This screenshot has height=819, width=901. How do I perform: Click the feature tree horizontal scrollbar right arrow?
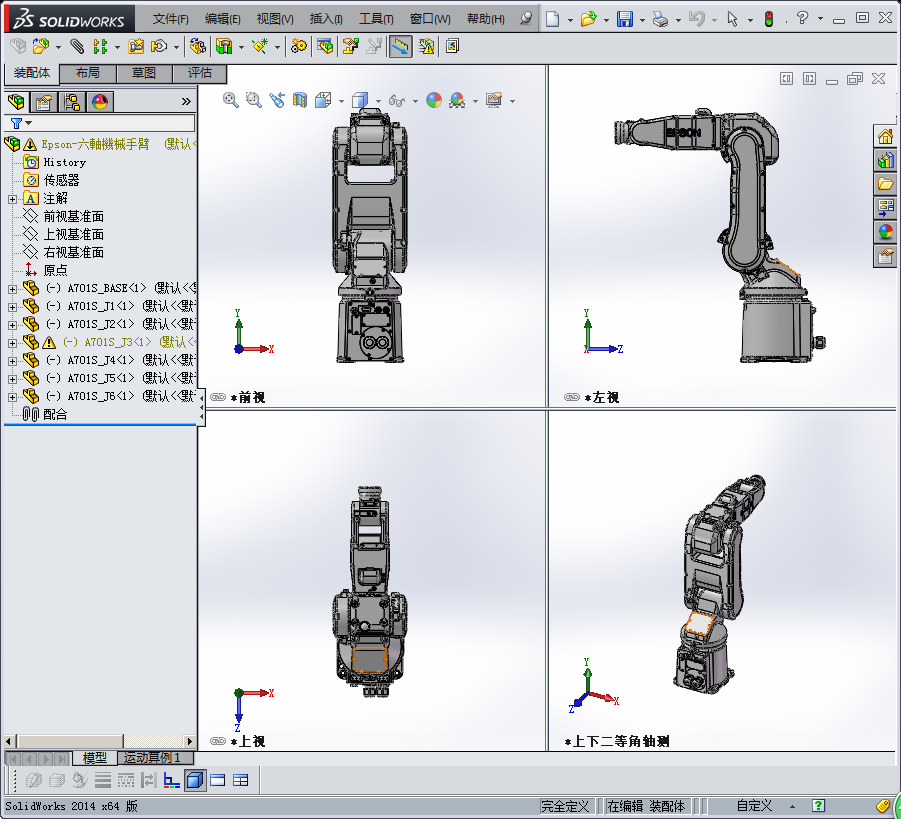click(190, 741)
